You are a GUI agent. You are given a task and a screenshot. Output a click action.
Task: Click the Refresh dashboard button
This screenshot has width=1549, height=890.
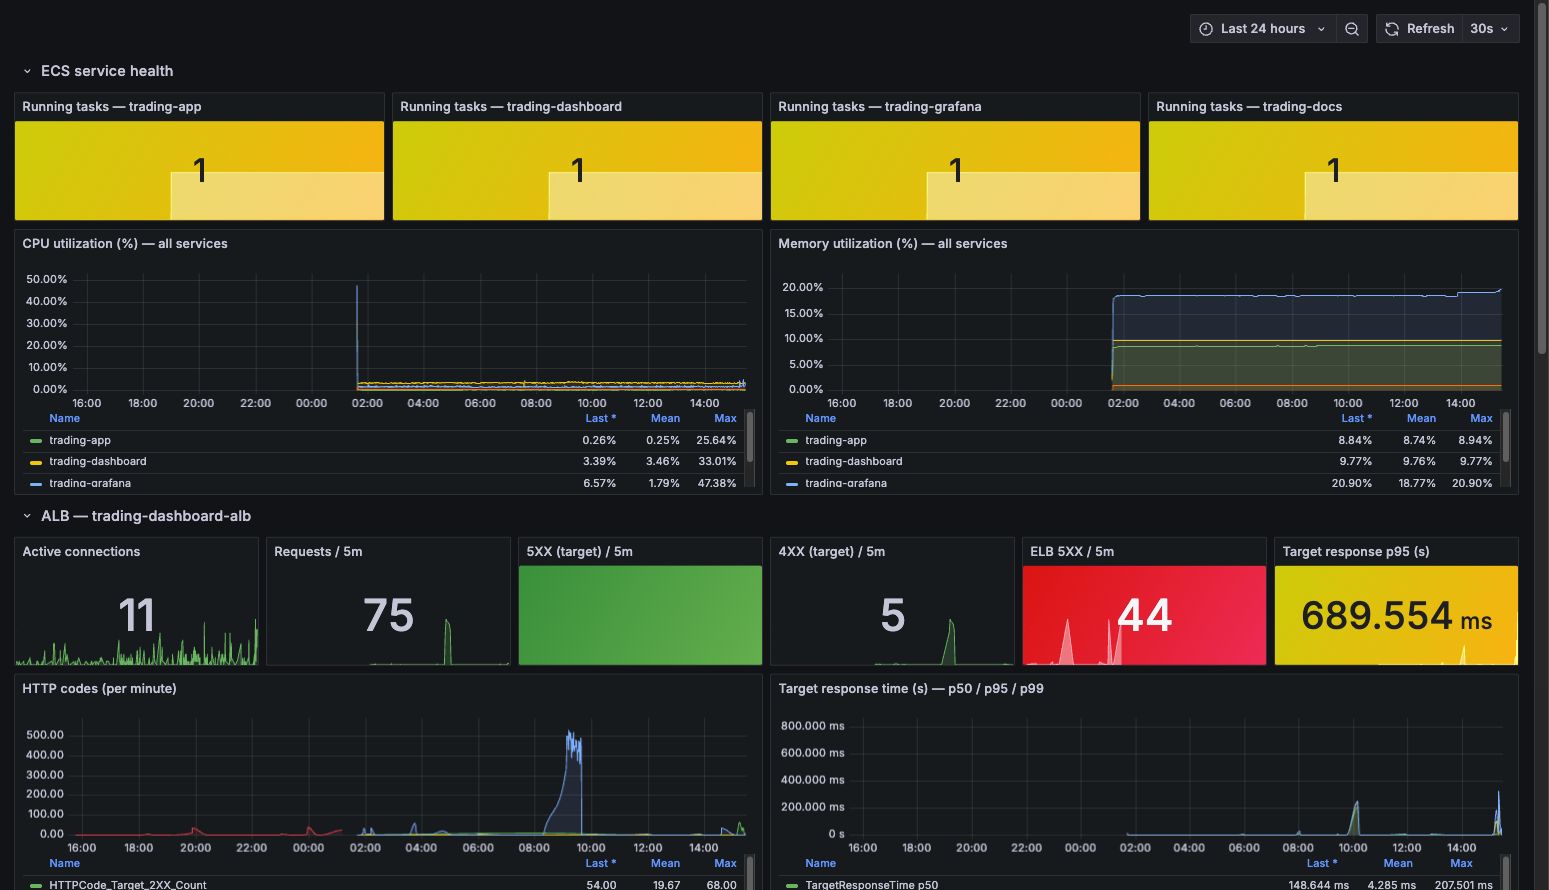click(x=1419, y=29)
